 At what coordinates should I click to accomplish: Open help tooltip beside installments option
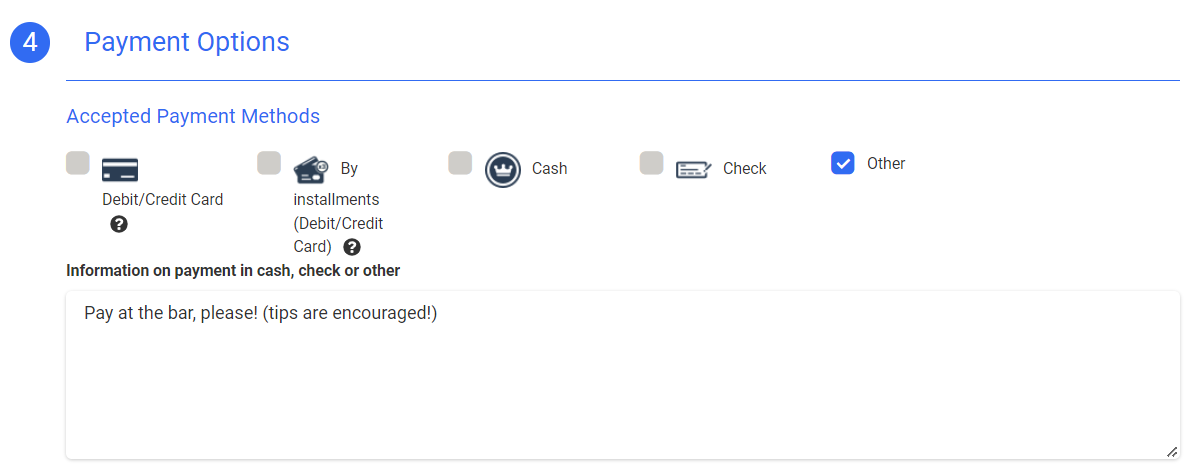(x=351, y=247)
